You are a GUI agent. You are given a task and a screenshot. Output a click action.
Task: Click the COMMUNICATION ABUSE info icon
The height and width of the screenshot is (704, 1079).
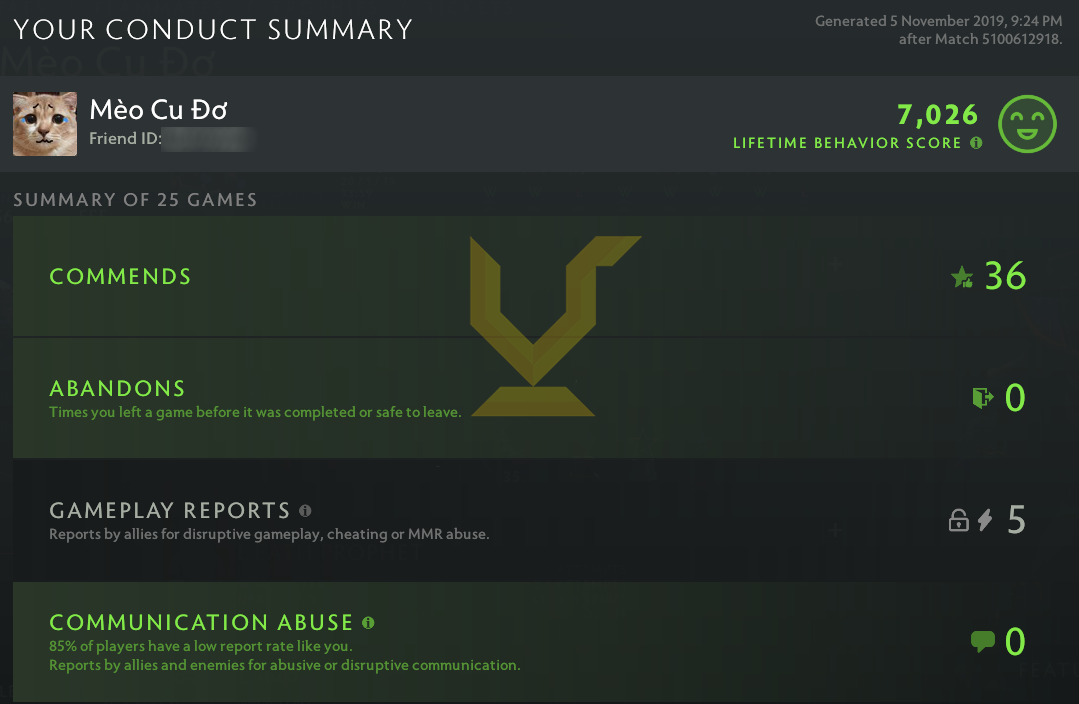[x=367, y=622]
